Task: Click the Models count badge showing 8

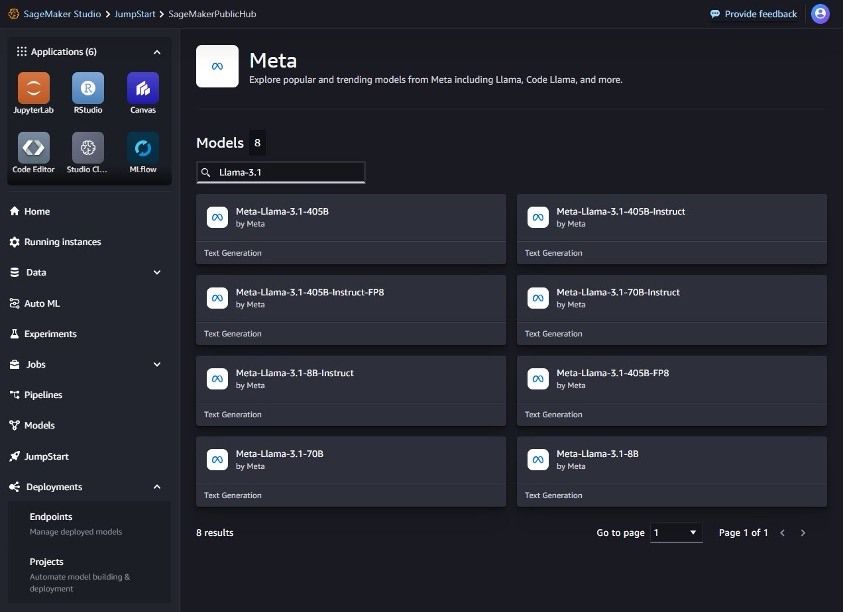Action: (x=257, y=143)
